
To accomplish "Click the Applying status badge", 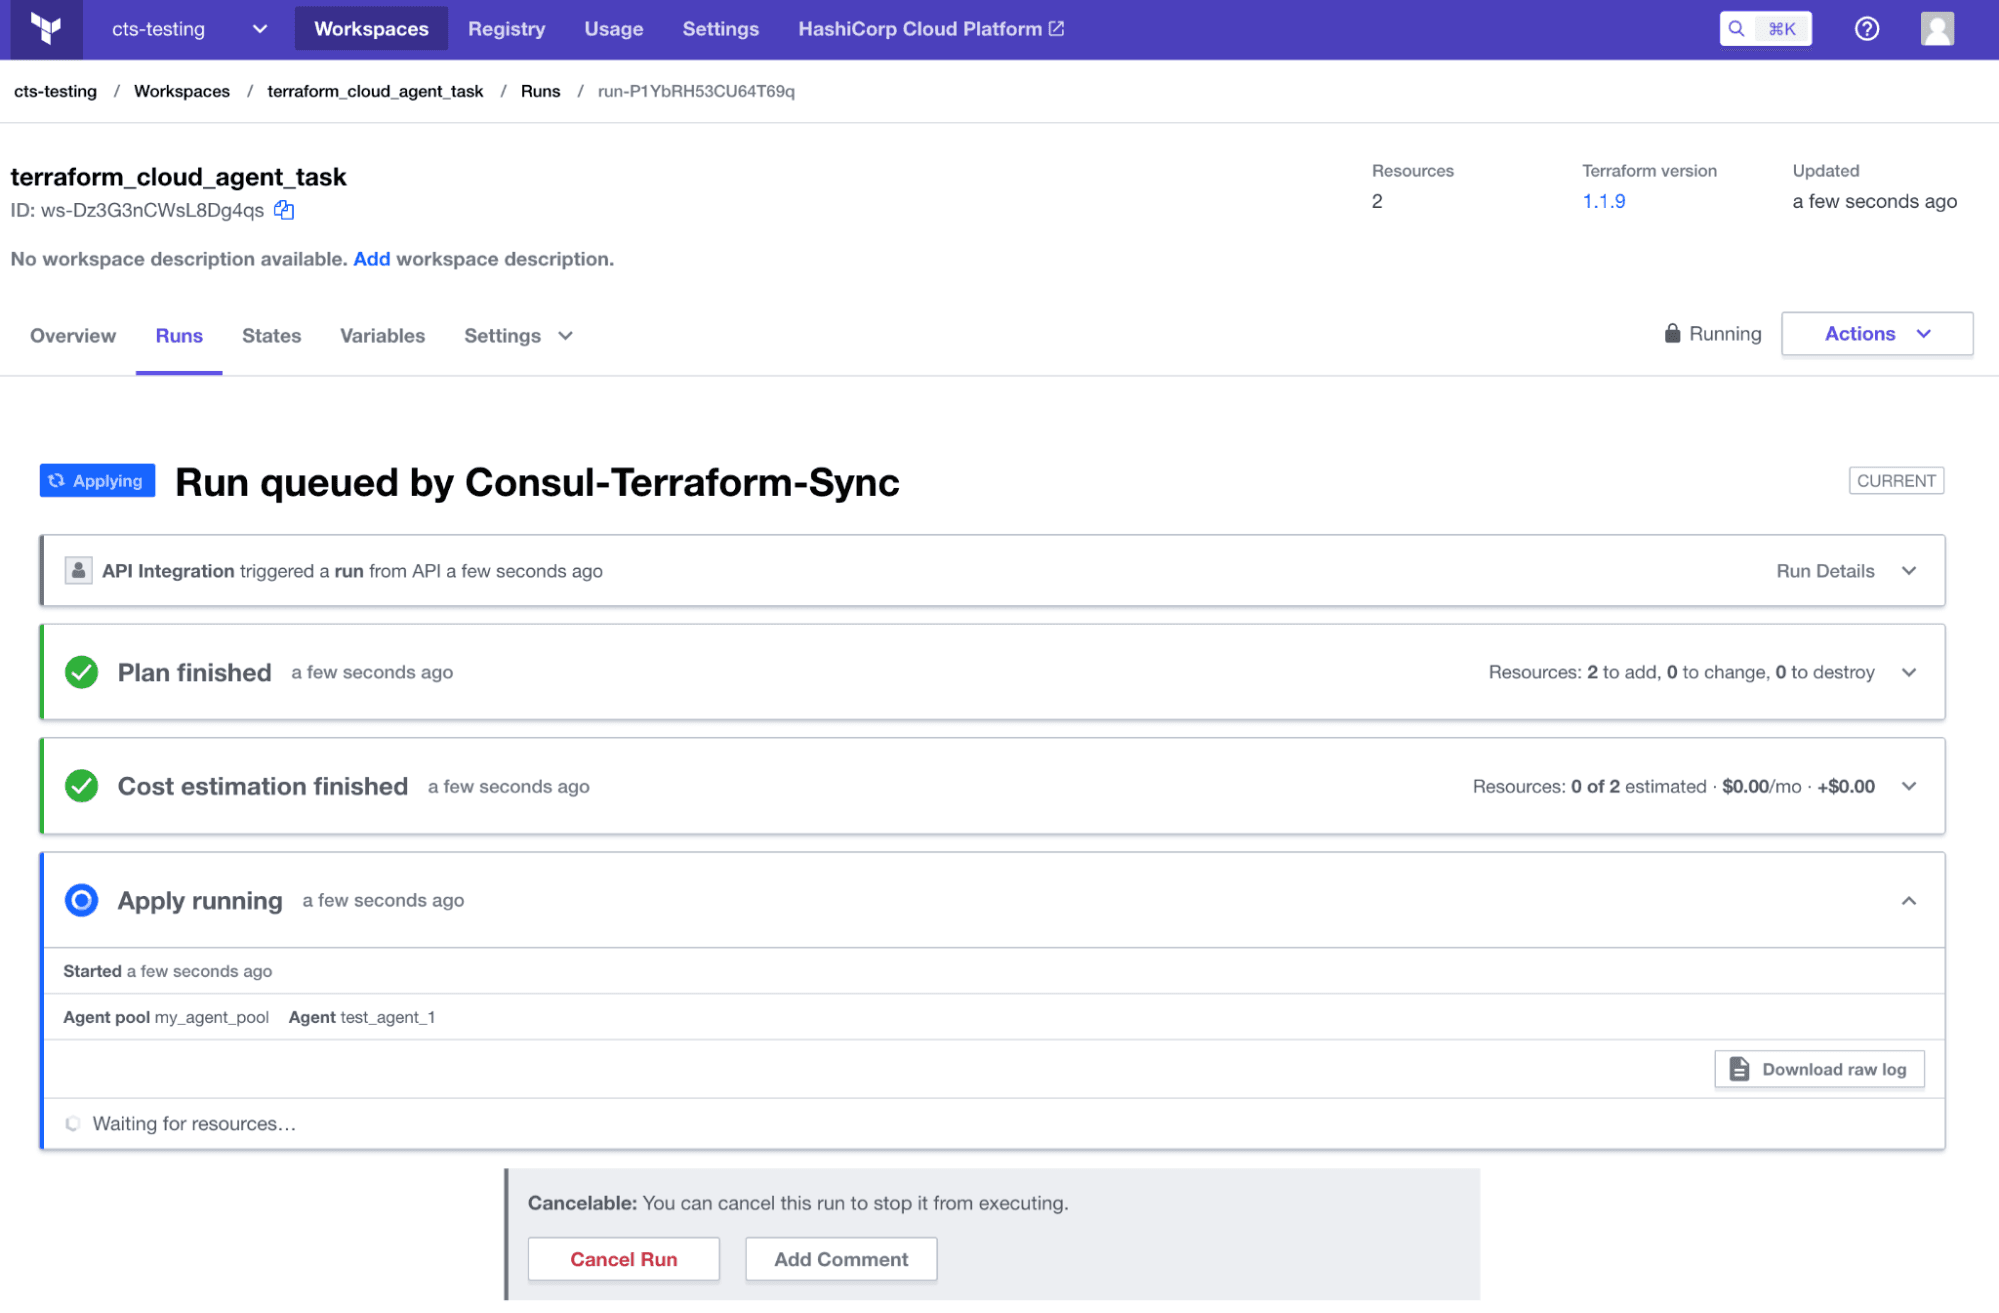I will (x=97, y=481).
